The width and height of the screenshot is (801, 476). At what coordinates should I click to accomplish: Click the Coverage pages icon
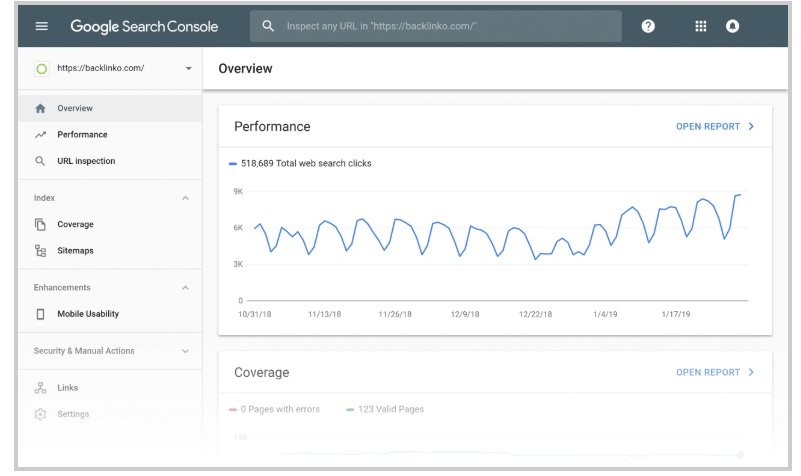[x=40, y=224]
